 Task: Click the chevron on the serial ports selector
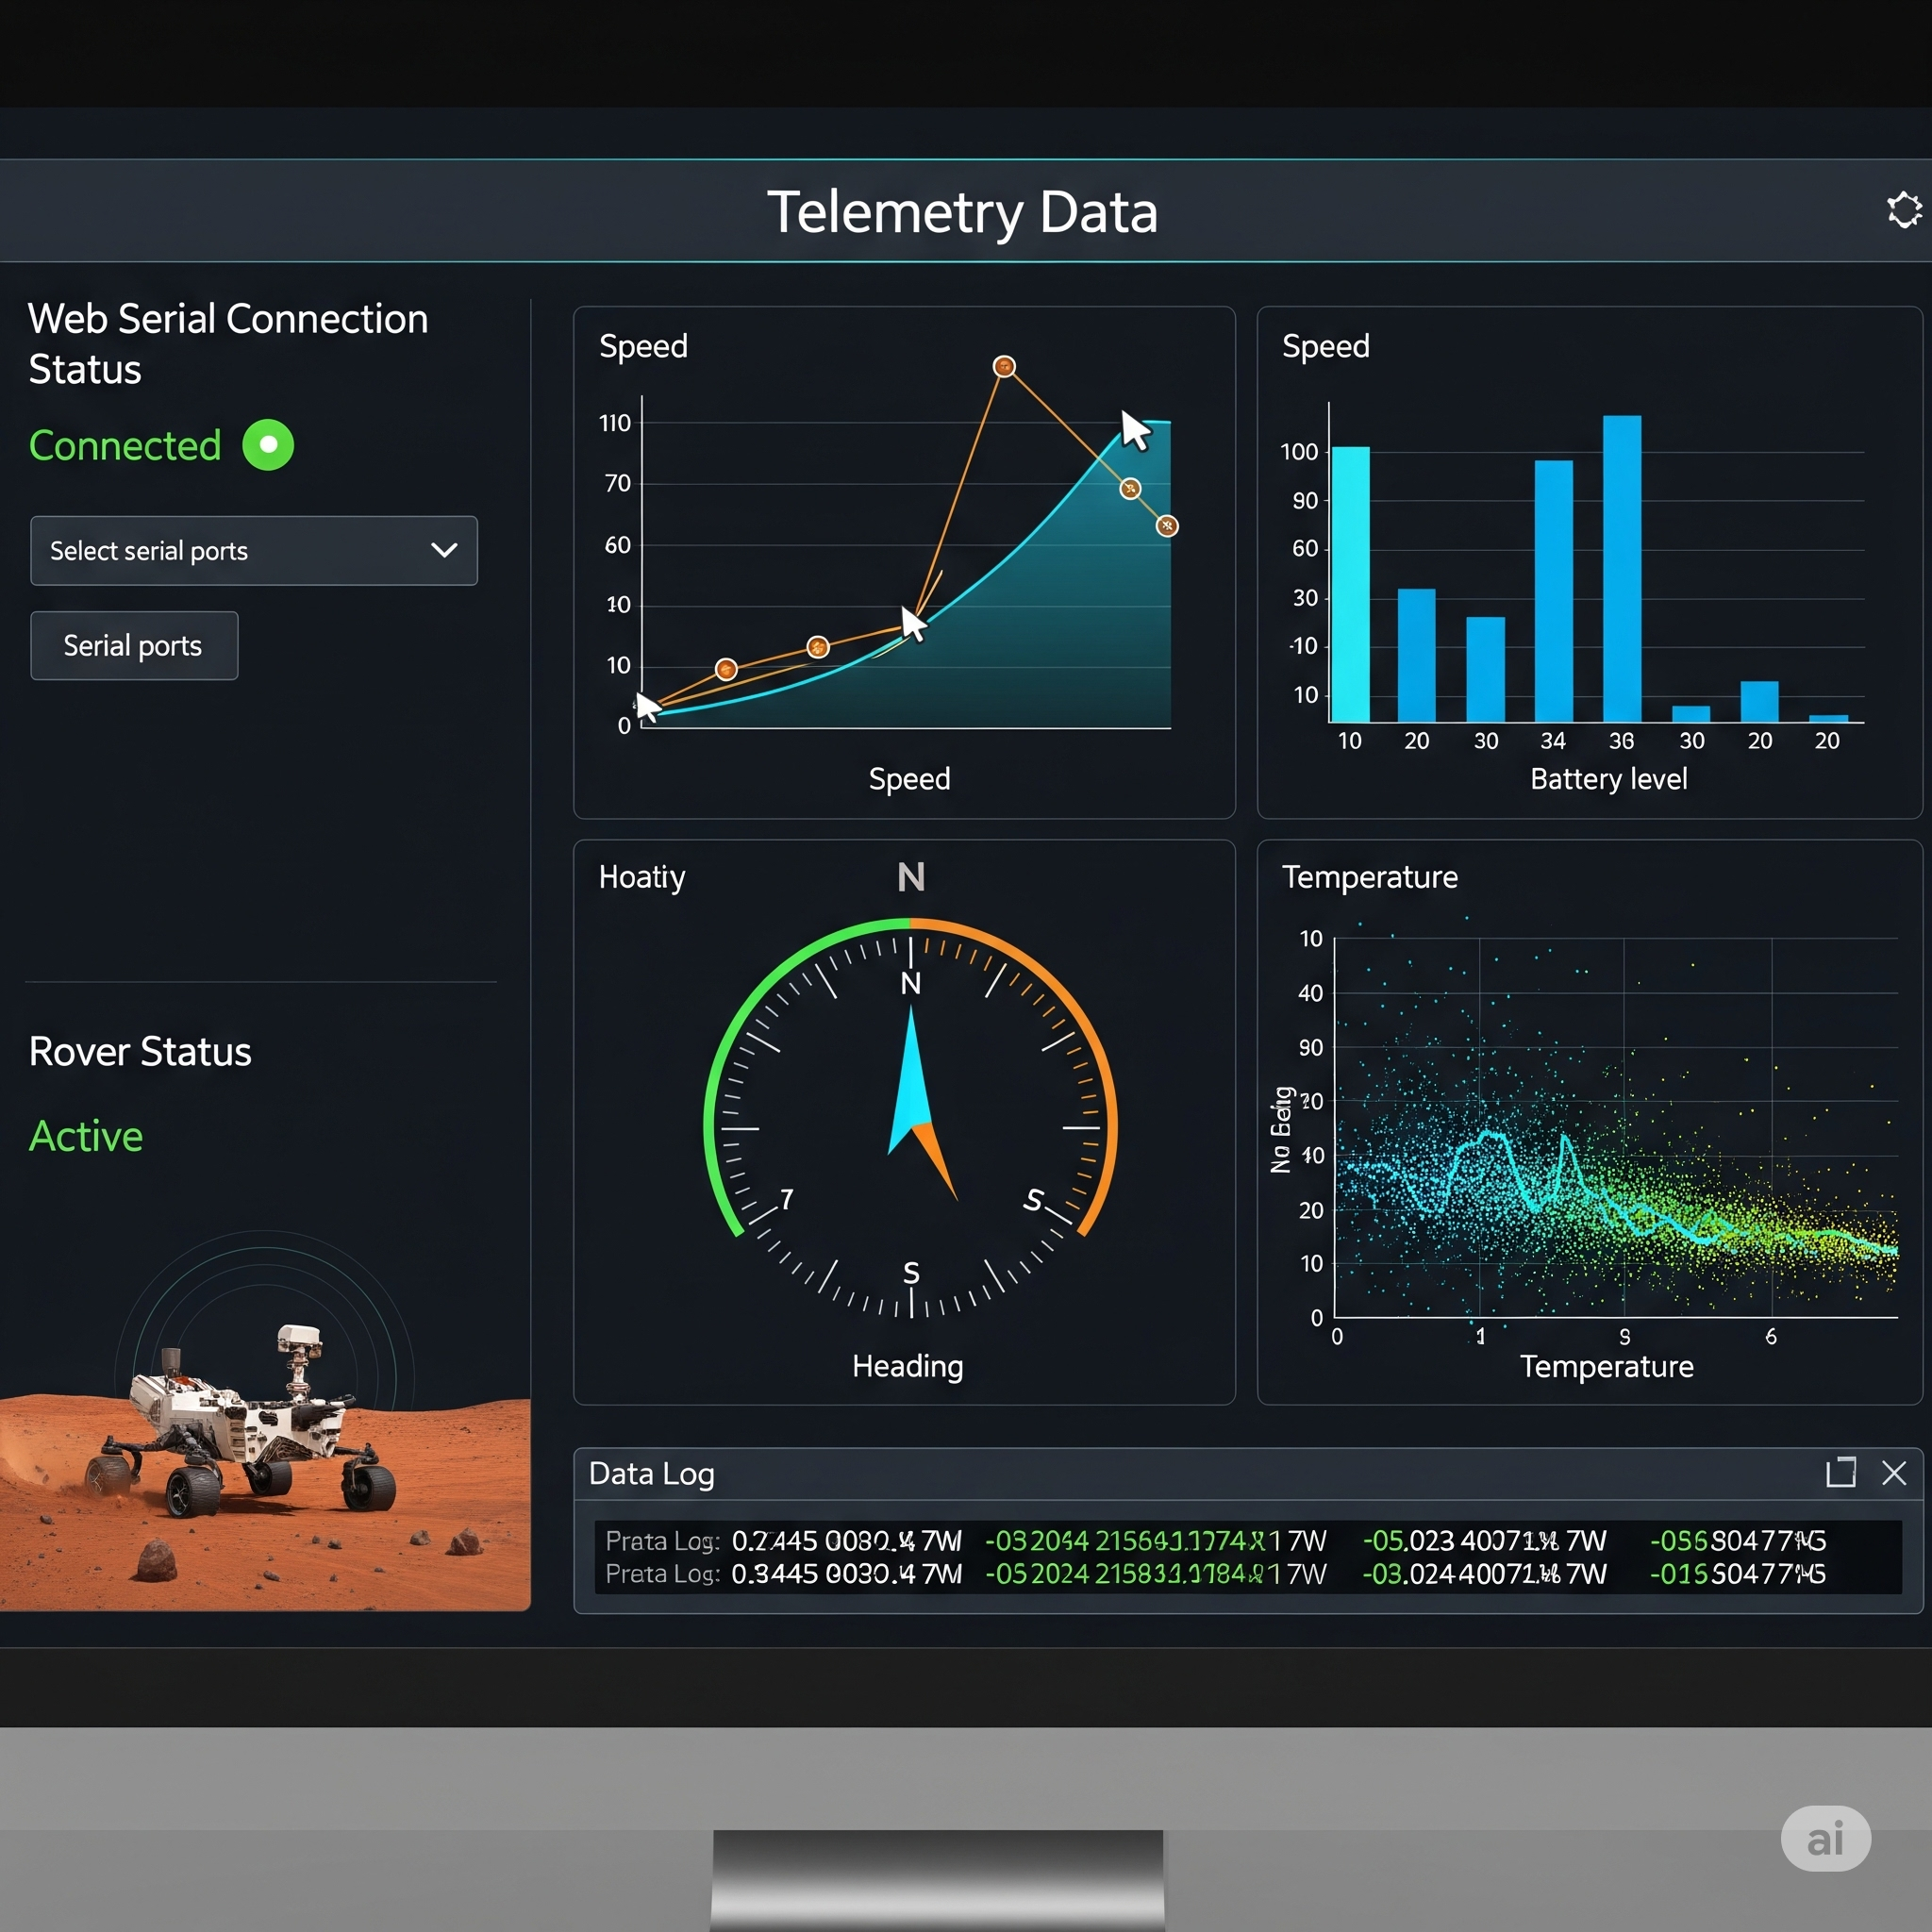pyautogui.click(x=443, y=551)
